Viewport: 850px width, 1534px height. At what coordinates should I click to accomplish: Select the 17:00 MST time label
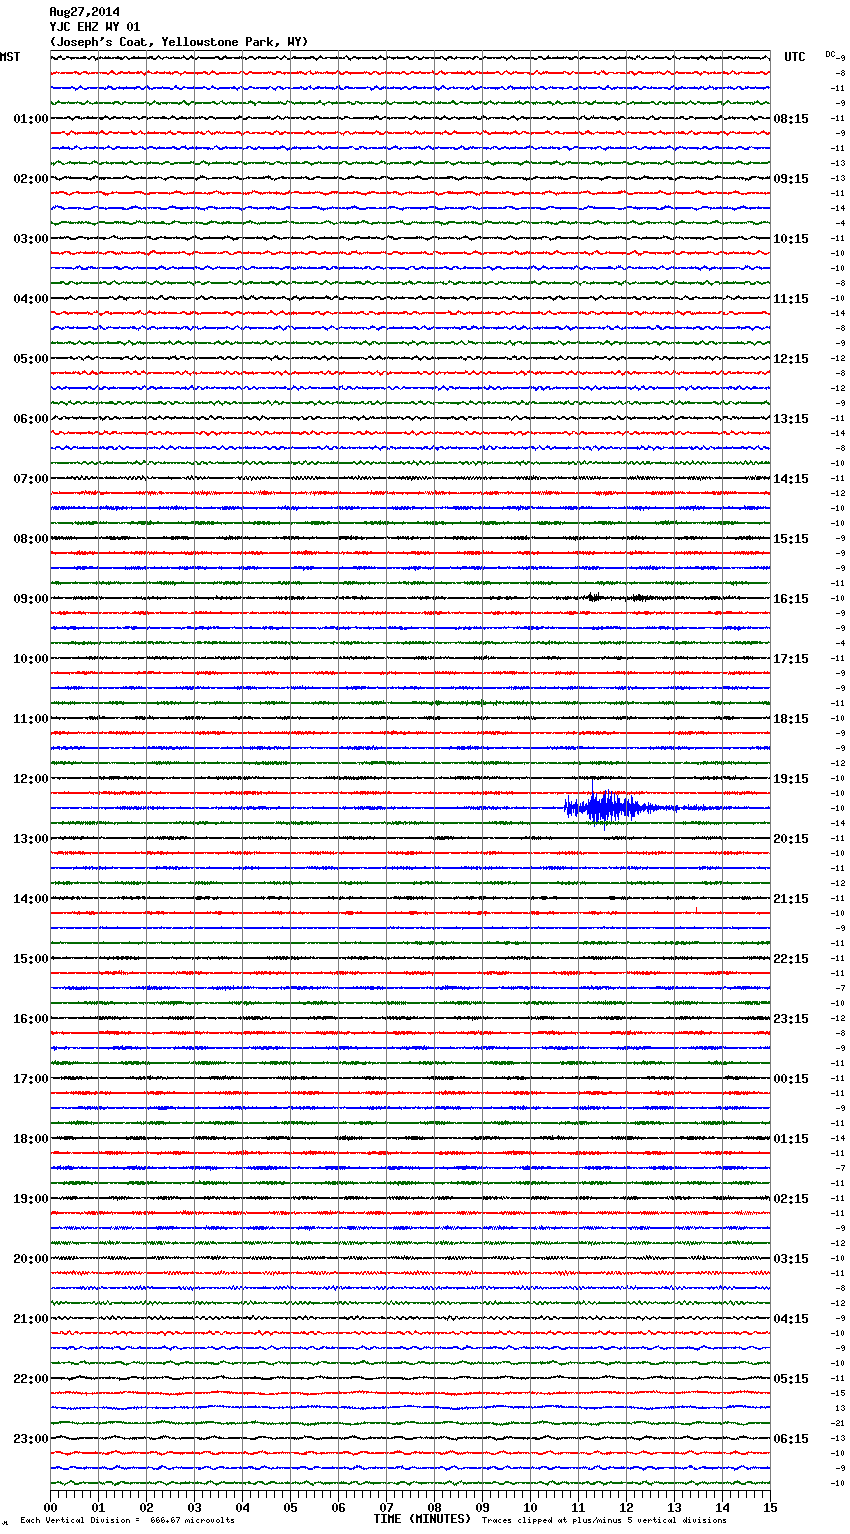(31, 1079)
